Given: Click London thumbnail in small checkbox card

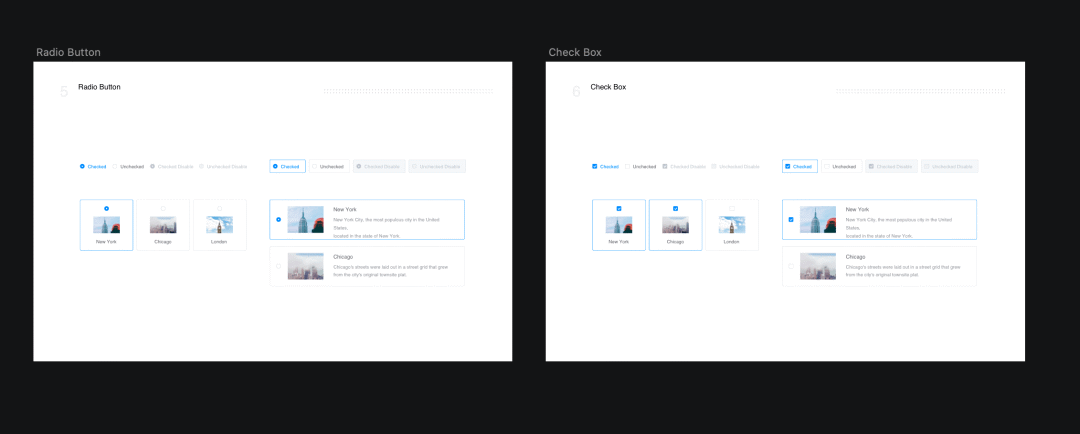Looking at the screenshot, I should tap(731, 225).
